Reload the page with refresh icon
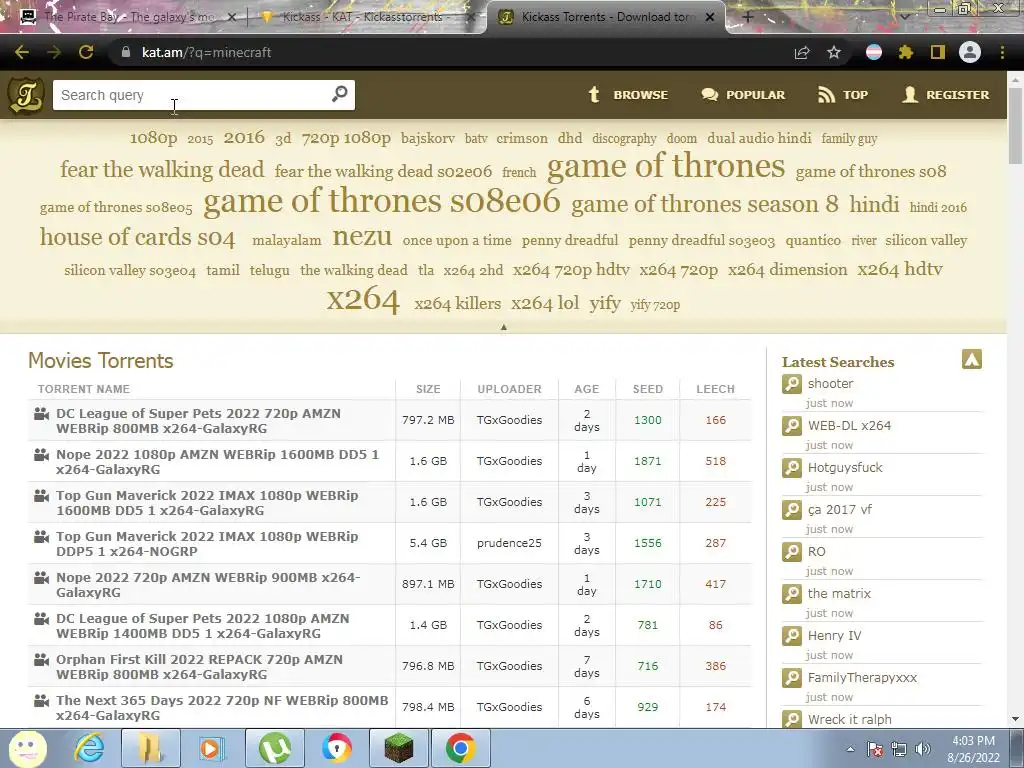This screenshot has width=1024, height=768. [x=86, y=52]
